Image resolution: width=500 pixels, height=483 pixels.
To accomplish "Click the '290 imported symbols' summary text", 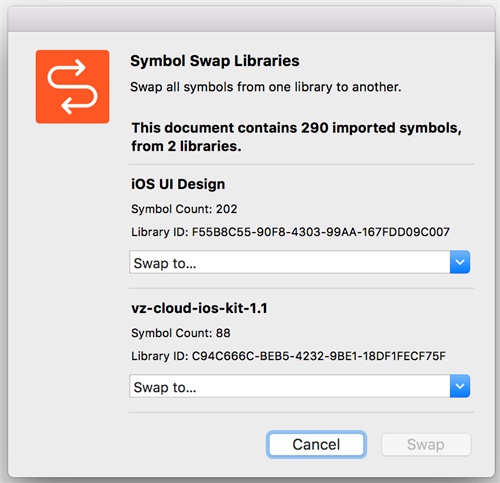I will tap(297, 137).
